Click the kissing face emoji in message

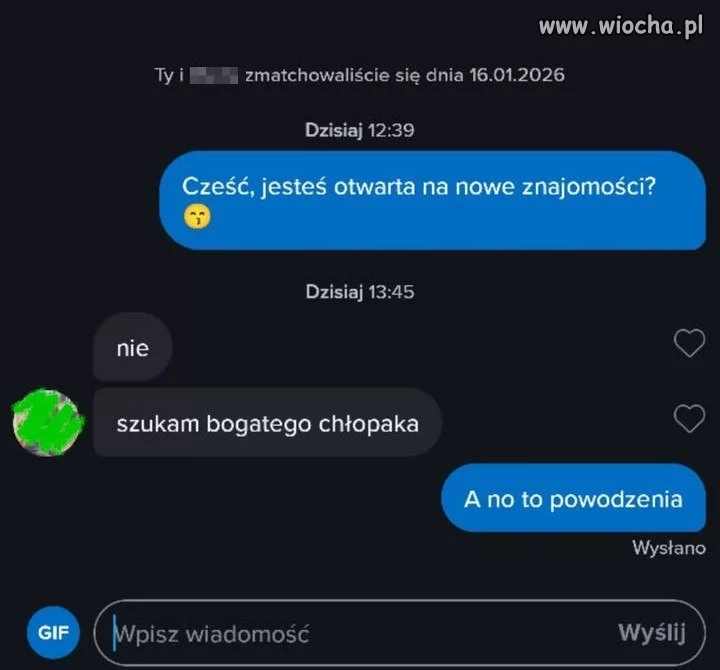[x=197, y=217]
